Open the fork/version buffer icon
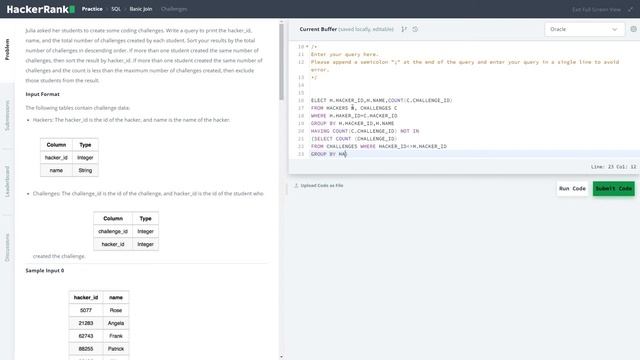The height and width of the screenshot is (360, 640). coord(404,29)
